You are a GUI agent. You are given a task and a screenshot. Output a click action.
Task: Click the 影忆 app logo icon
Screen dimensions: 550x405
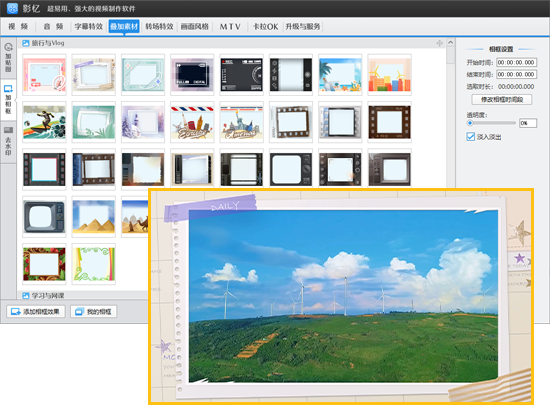[x=13, y=8]
